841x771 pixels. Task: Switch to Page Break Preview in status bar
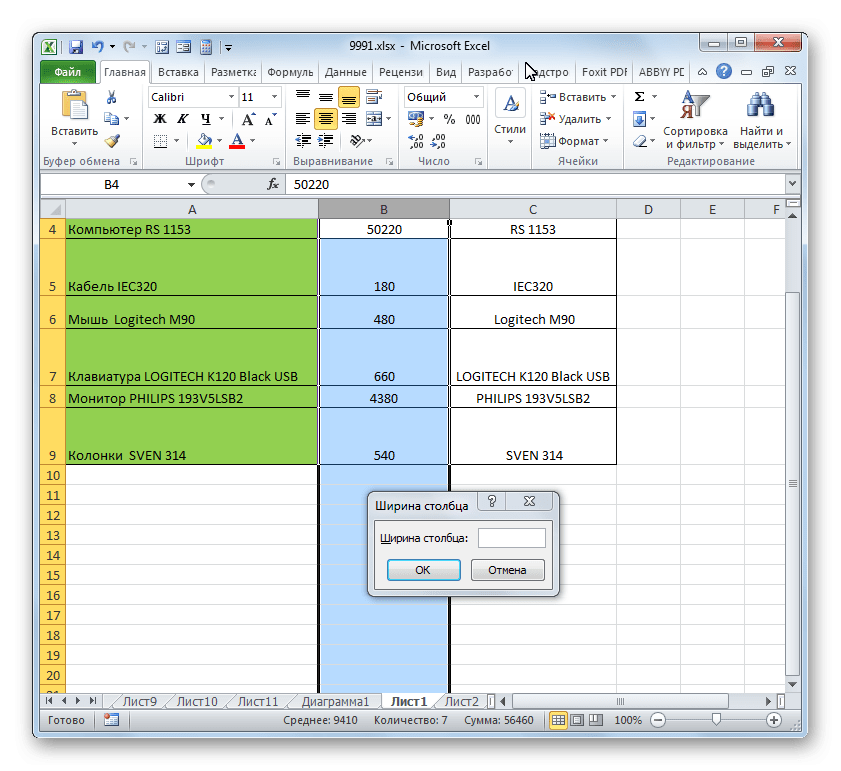[x=596, y=720]
